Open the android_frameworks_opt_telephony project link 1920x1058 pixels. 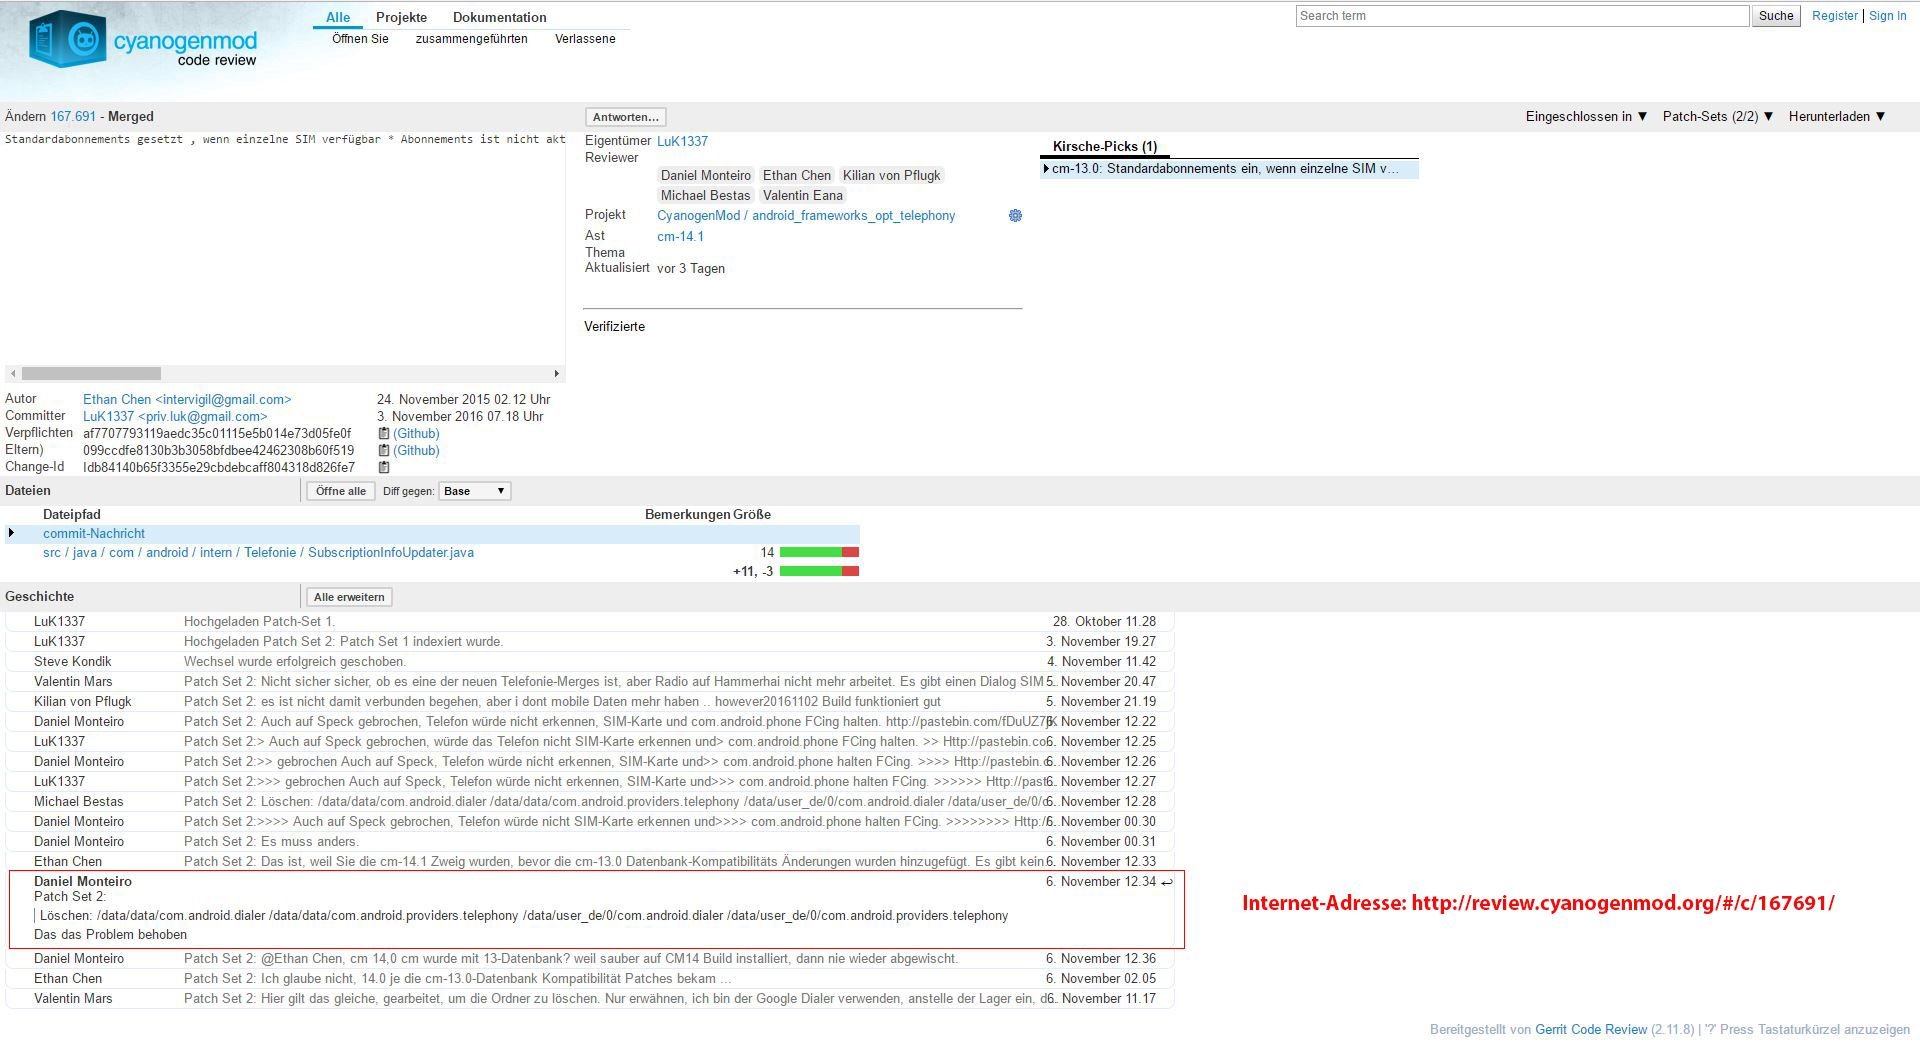point(853,216)
